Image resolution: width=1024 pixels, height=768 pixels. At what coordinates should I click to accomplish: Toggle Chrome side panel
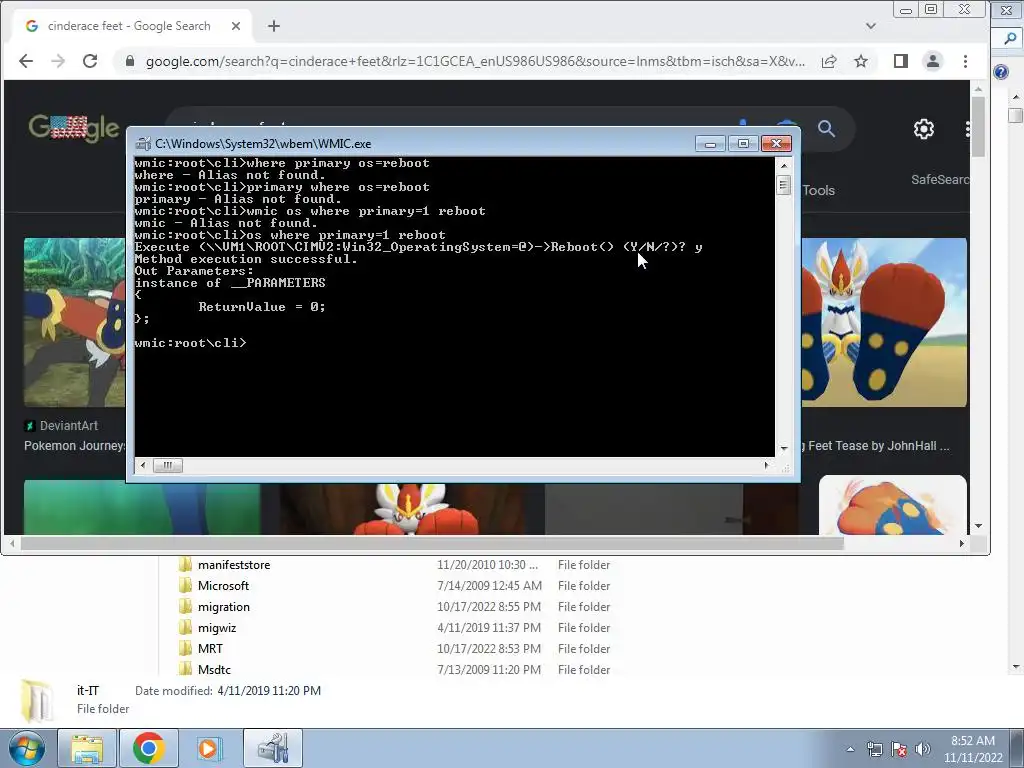tap(901, 61)
